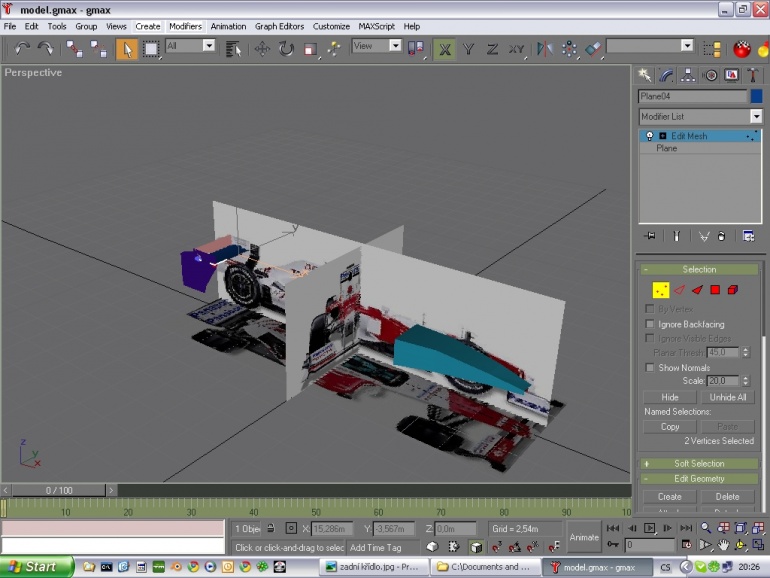Collapse the Selection rollout
Viewport: 770px width, 578px height.
point(699,269)
